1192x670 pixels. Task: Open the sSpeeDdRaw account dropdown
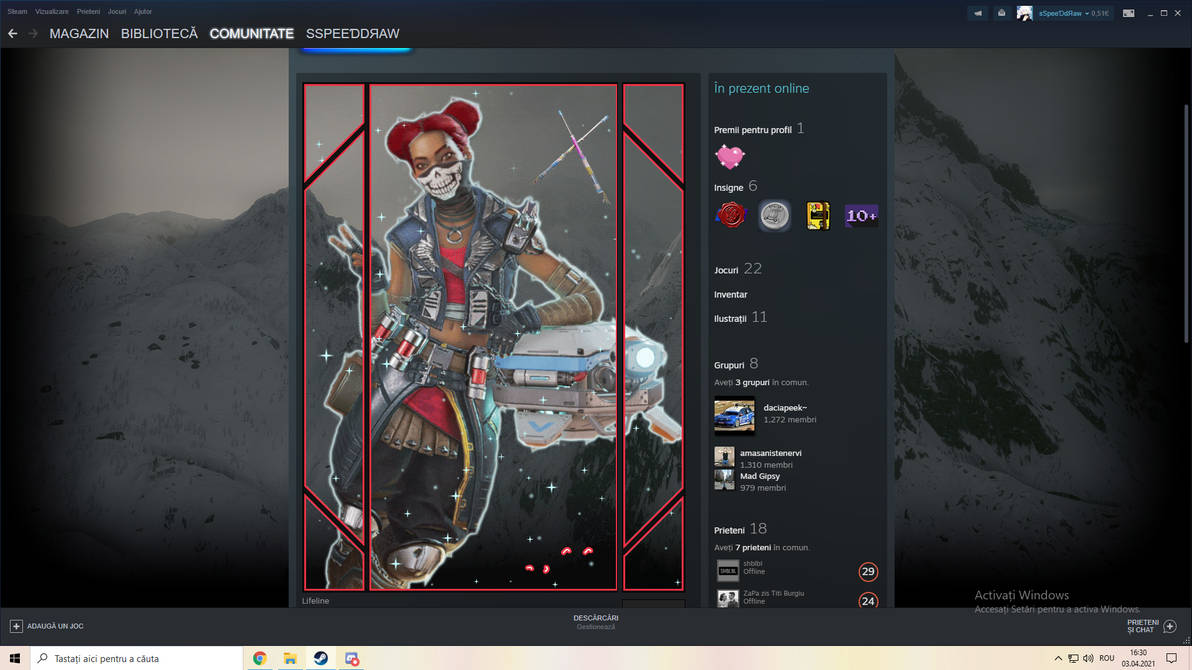point(1062,13)
